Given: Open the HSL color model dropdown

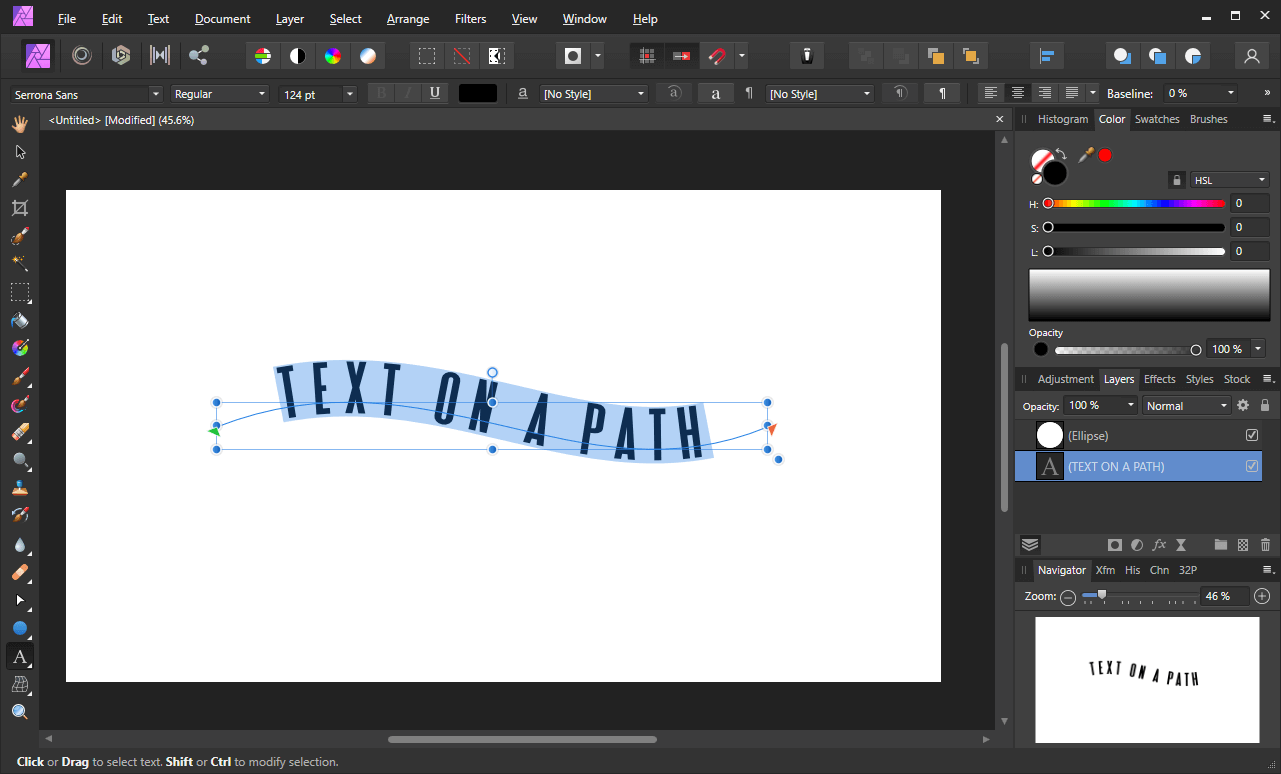Looking at the screenshot, I should 1230,180.
